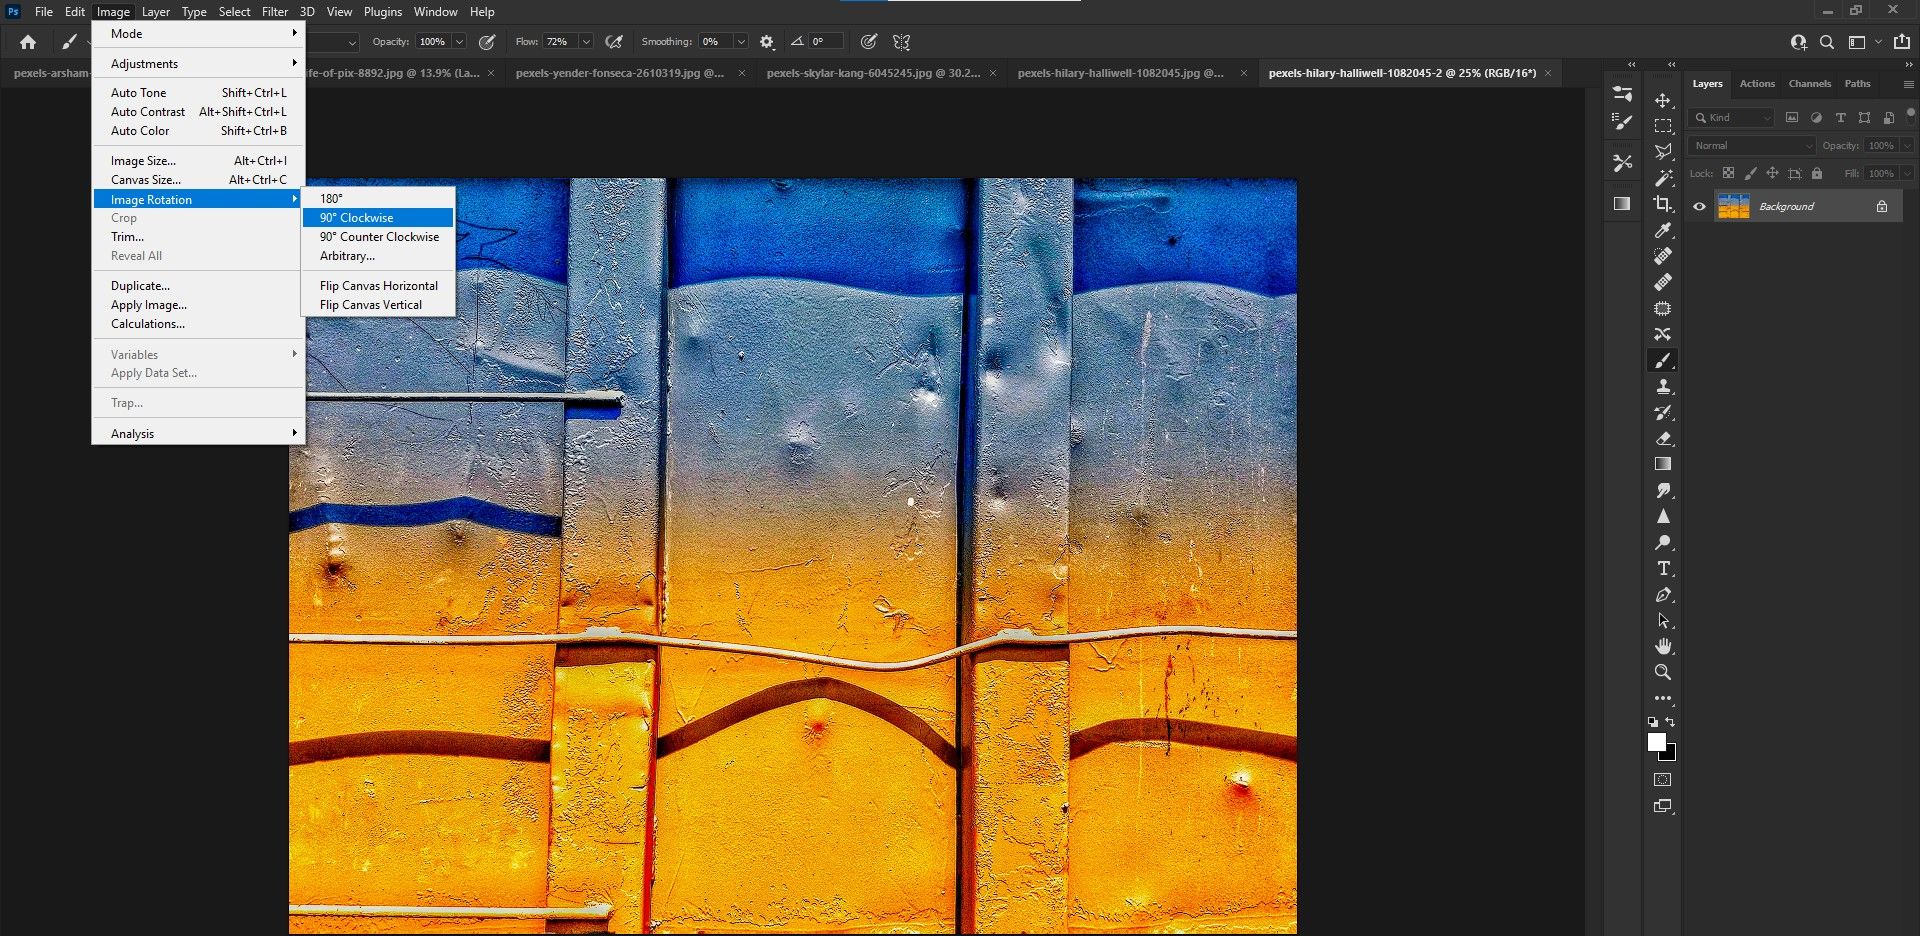Image resolution: width=1920 pixels, height=936 pixels.
Task: Hide the Background layer with eye icon
Action: point(1699,207)
